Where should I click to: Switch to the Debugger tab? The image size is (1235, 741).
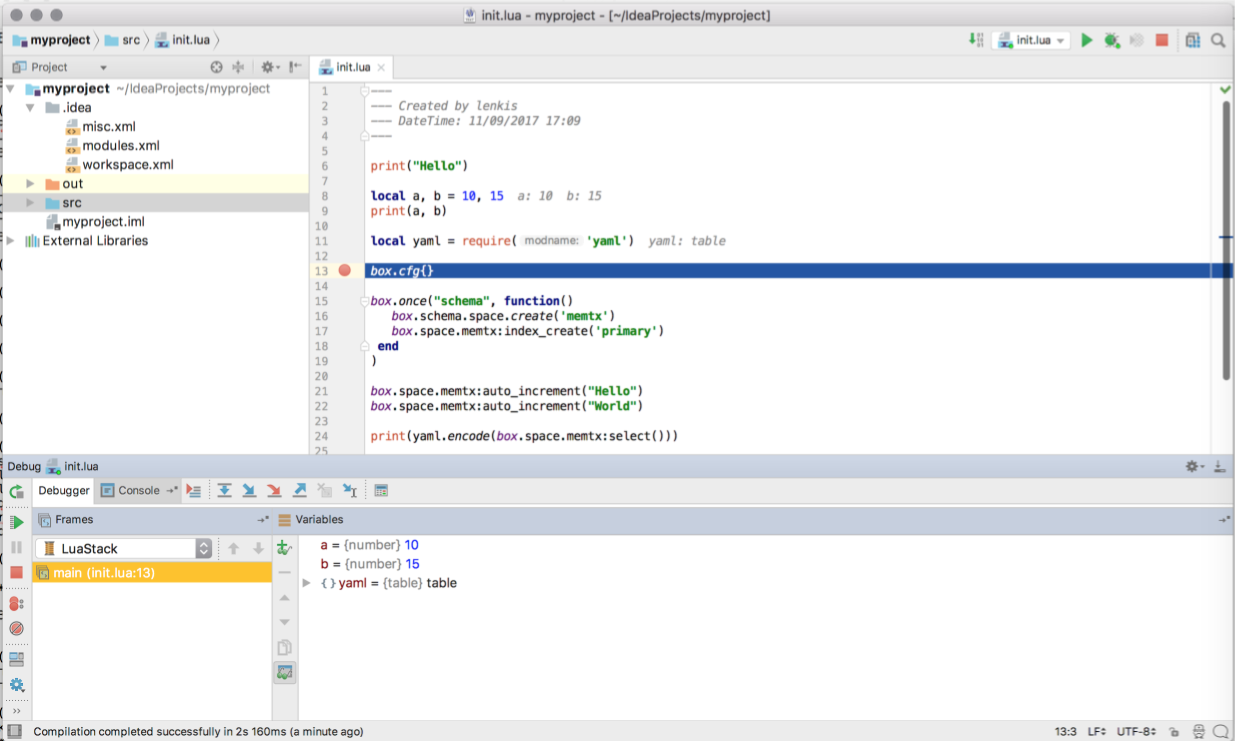(x=64, y=491)
